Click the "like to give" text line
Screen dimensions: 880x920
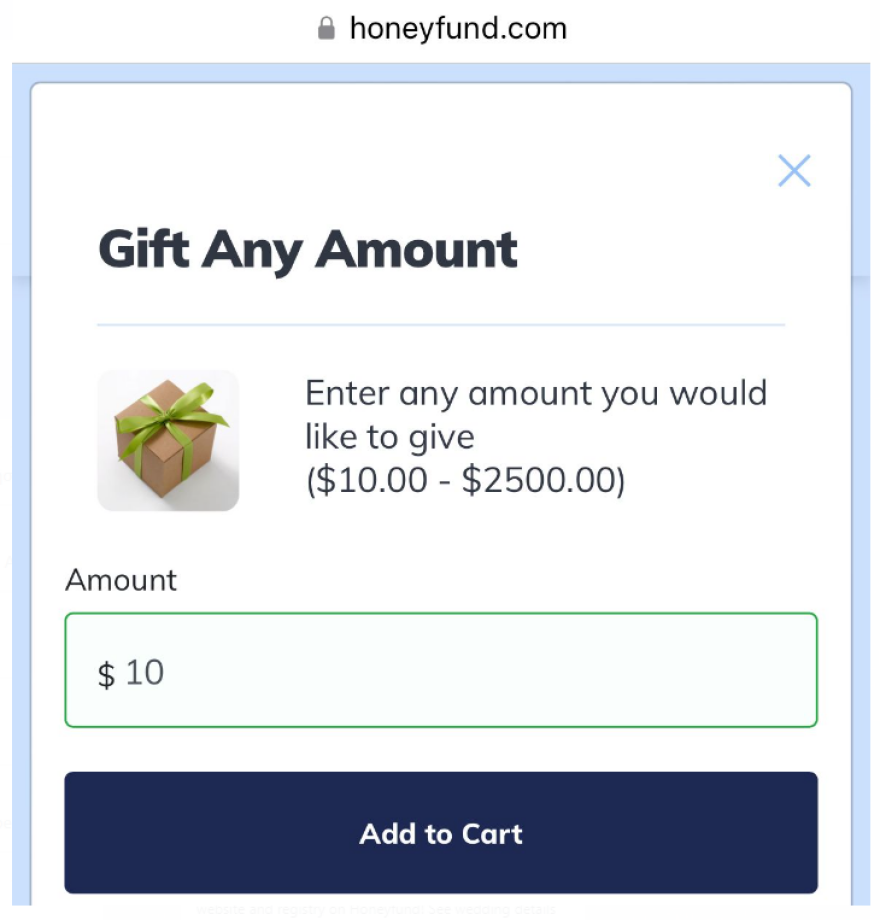[x=390, y=437]
